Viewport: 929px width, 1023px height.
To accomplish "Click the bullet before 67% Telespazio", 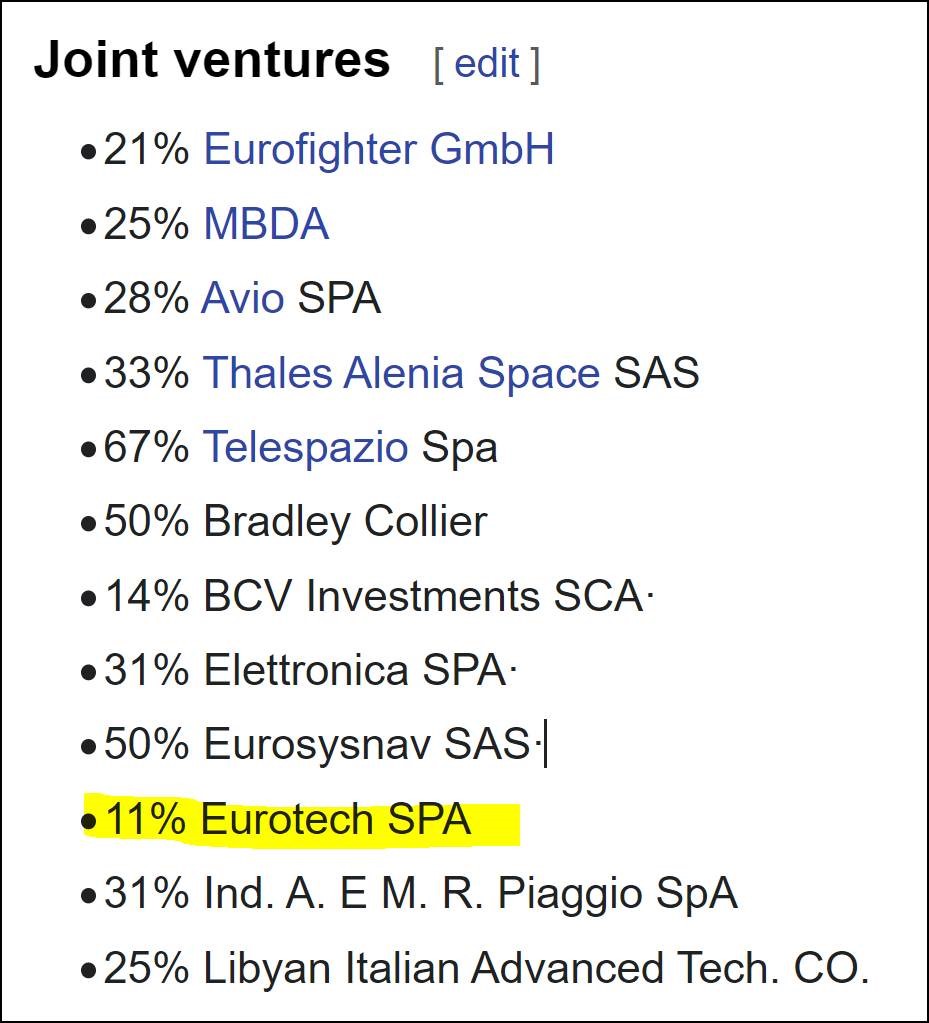I will (88, 450).
